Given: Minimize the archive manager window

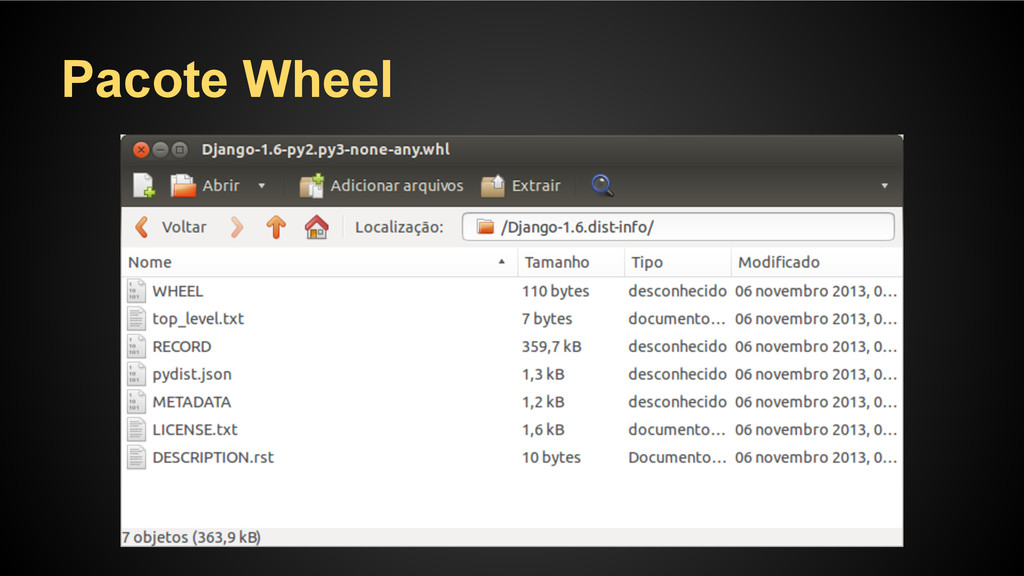Looking at the screenshot, I should 160,150.
